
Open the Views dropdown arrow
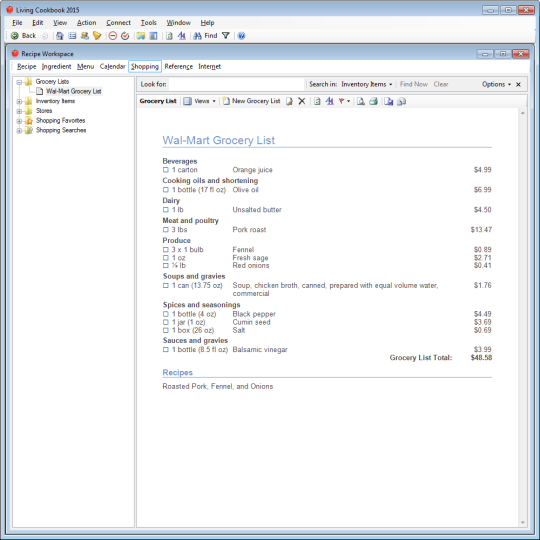[x=214, y=101]
